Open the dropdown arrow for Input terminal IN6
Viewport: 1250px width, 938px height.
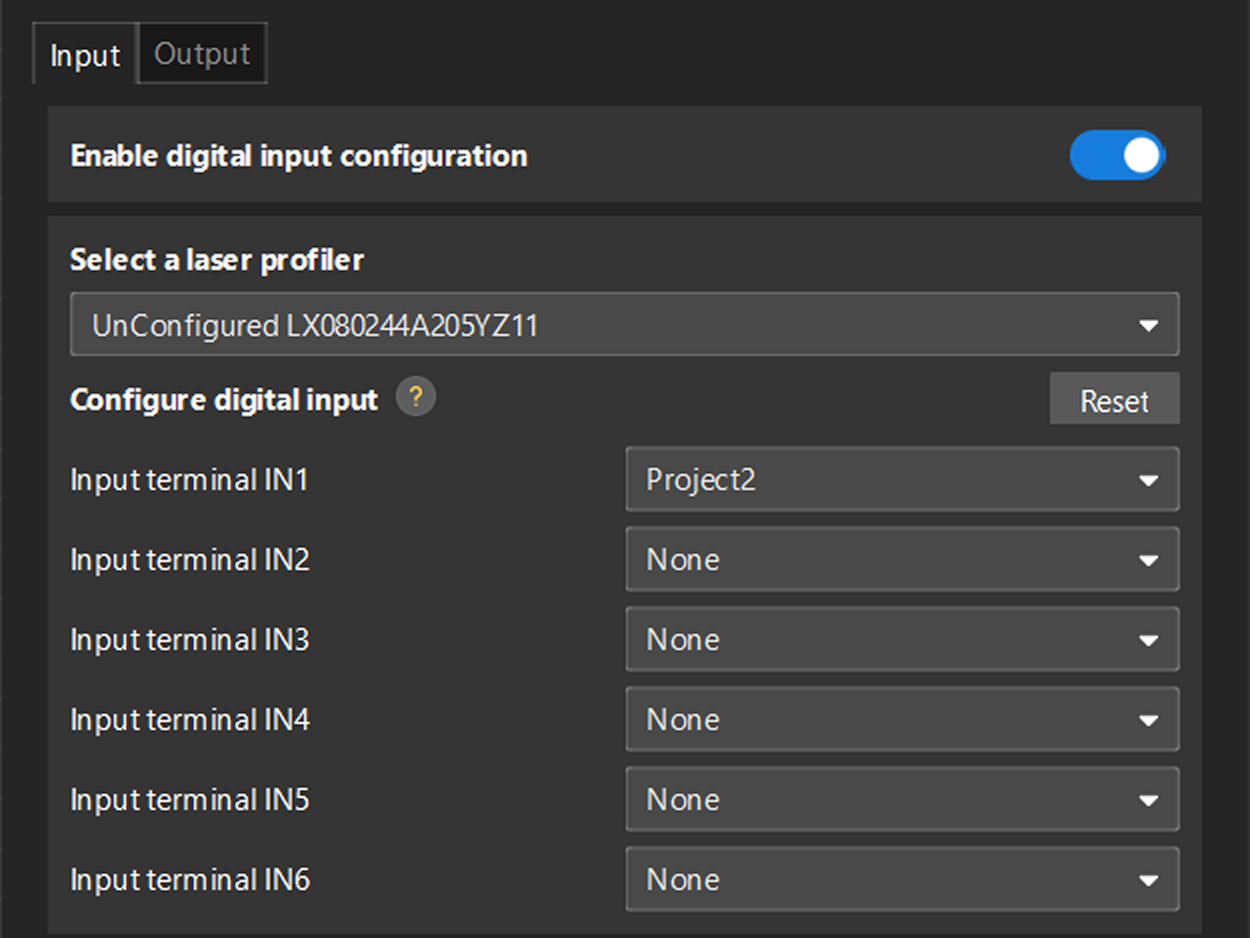(1149, 879)
